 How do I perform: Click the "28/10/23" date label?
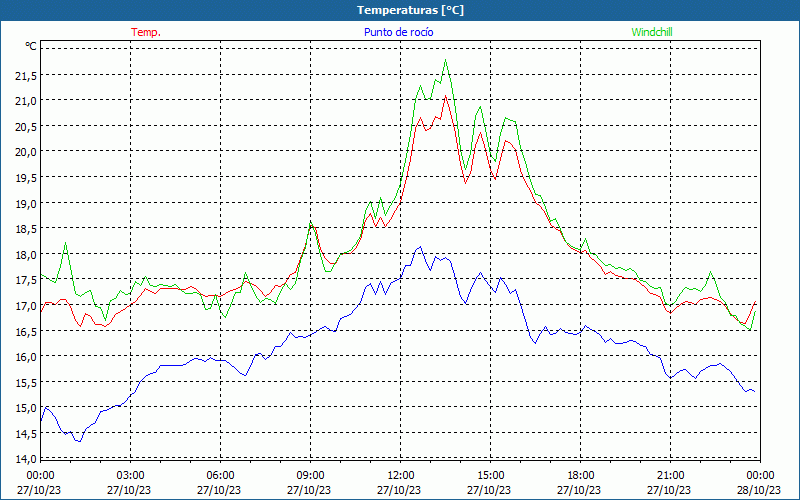[759, 490]
